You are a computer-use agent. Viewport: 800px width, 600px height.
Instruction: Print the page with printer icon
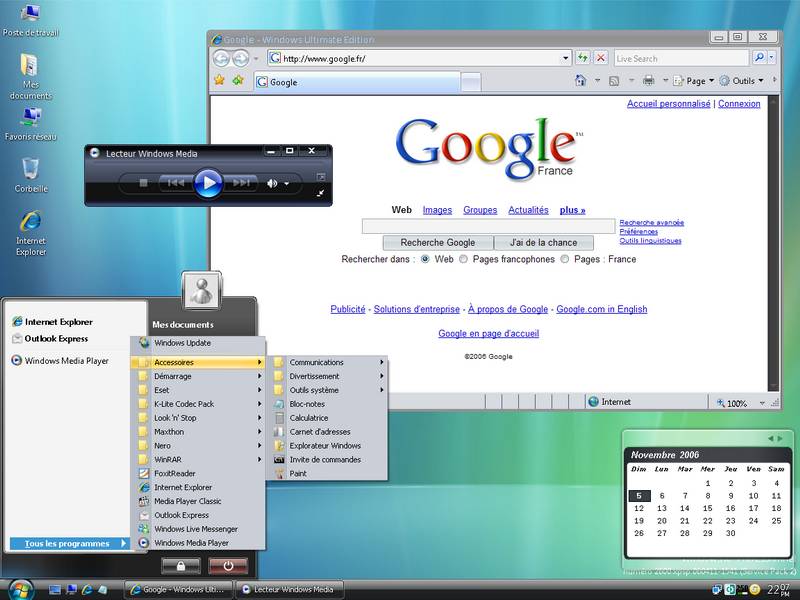point(648,81)
